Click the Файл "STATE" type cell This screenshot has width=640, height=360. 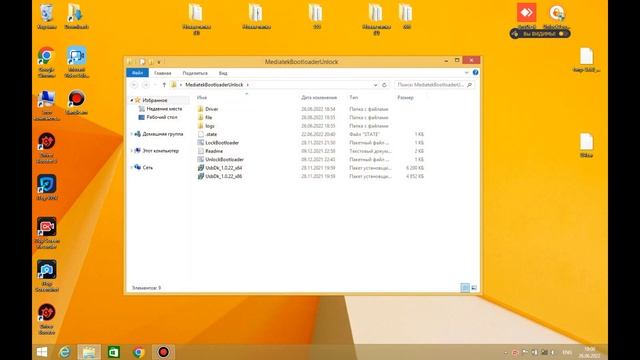tap(364, 134)
